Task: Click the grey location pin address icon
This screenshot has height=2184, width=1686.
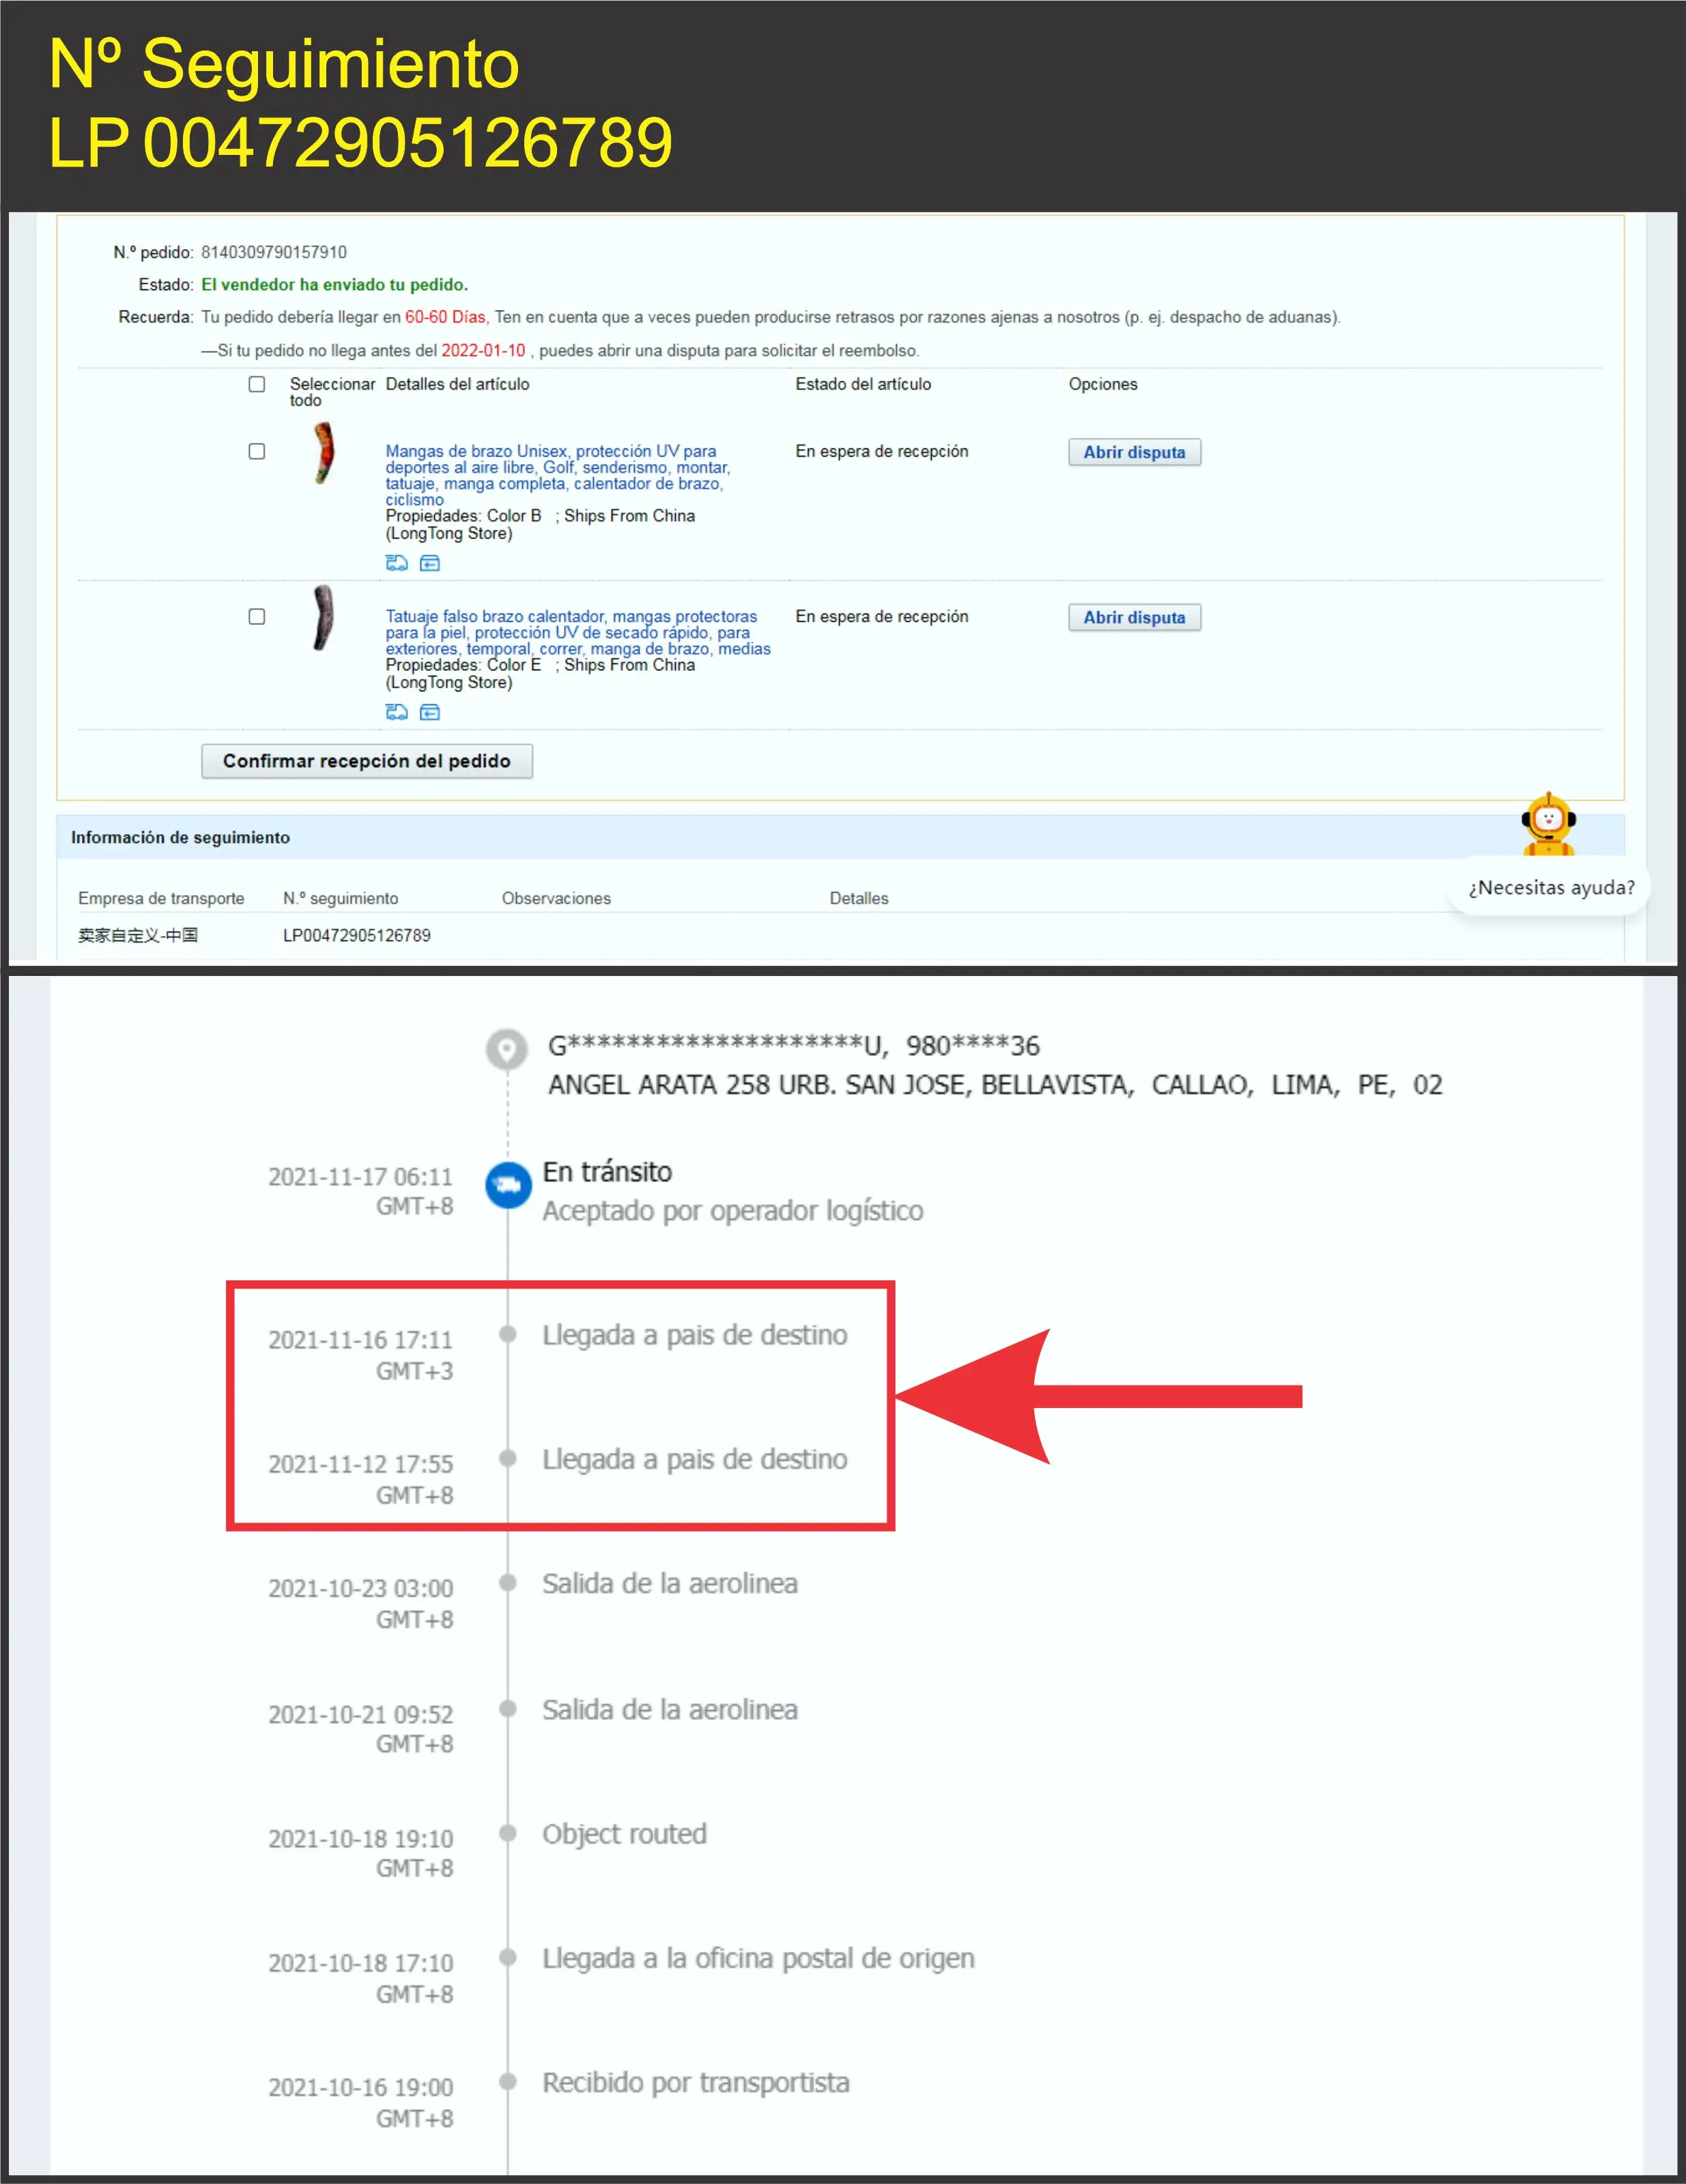Action: pos(507,1050)
